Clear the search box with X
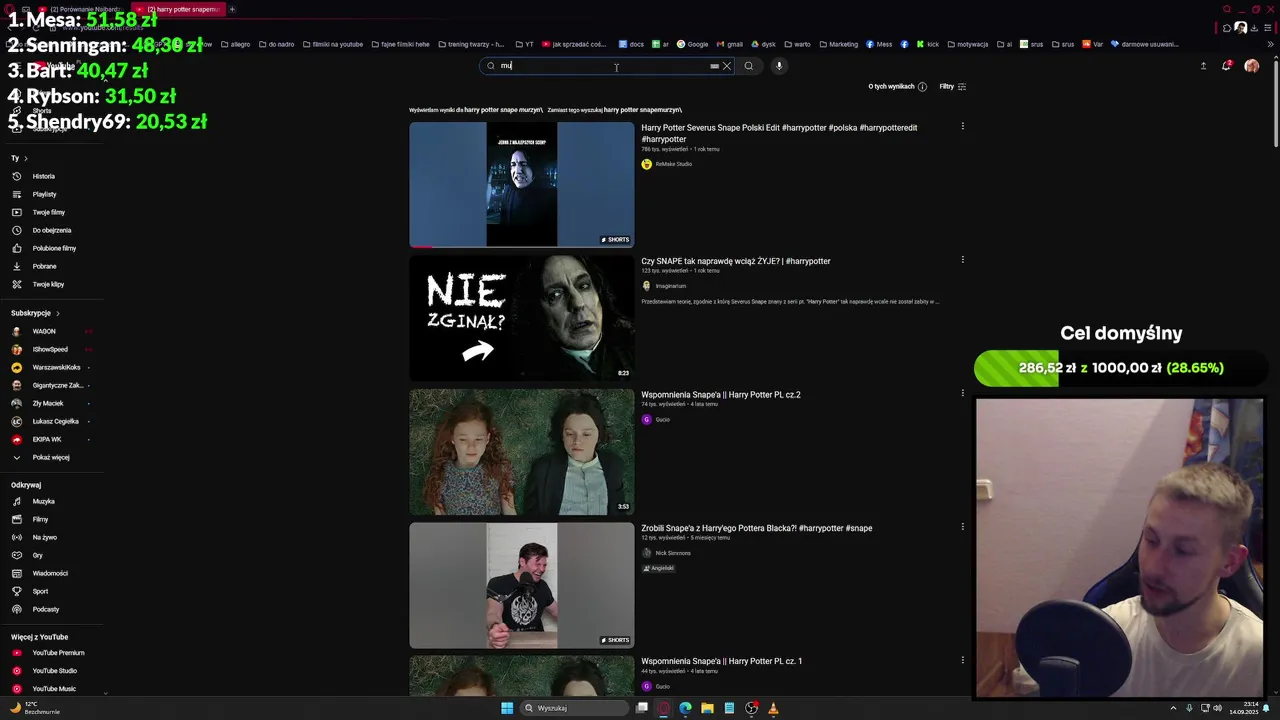This screenshot has width=1280, height=720. click(x=727, y=66)
